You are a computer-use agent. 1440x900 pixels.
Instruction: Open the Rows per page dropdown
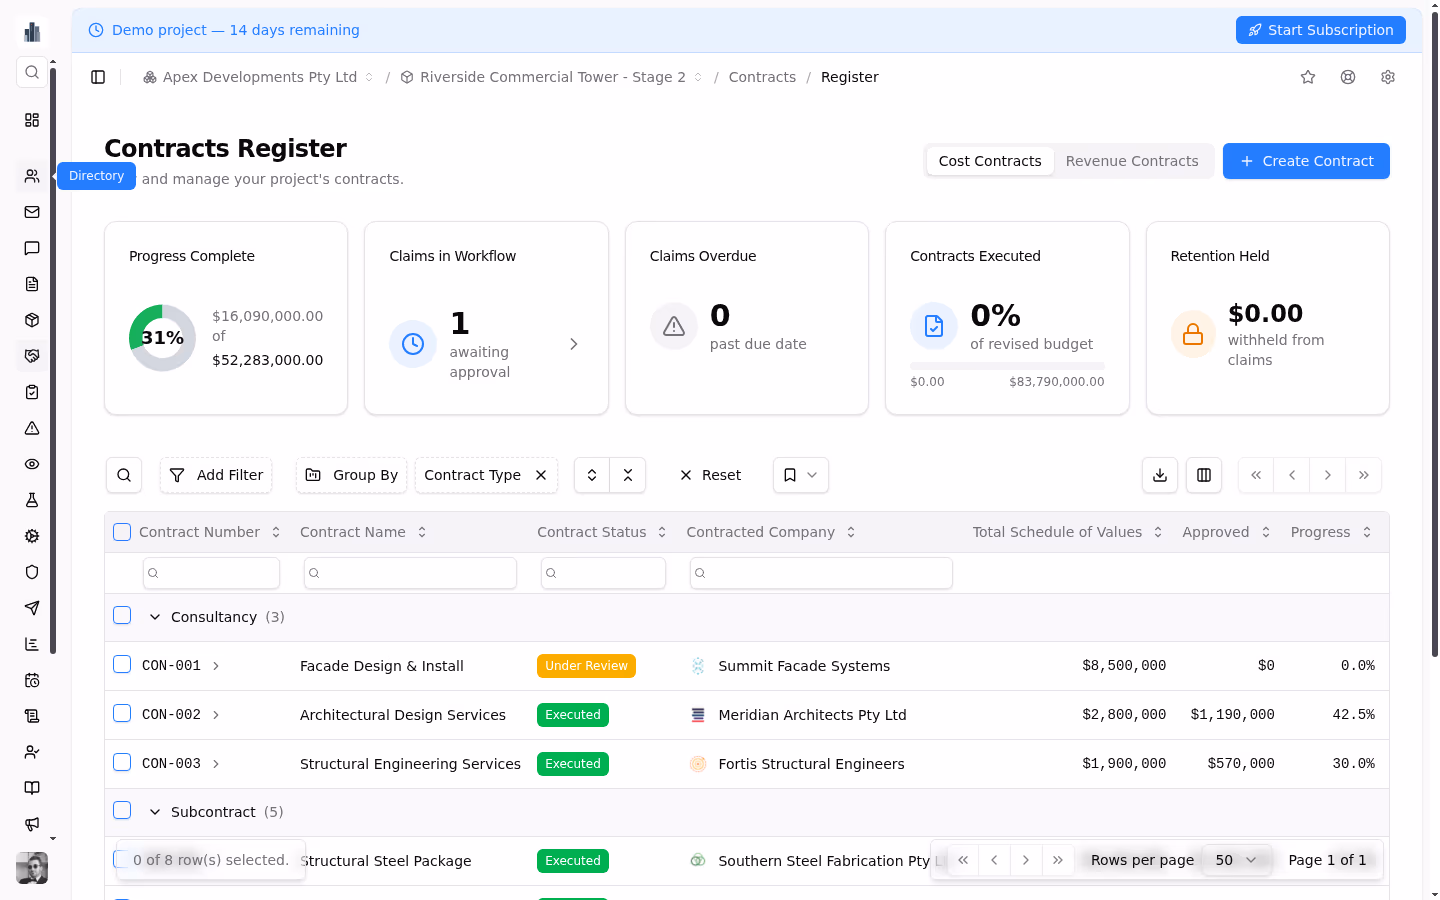1235,860
